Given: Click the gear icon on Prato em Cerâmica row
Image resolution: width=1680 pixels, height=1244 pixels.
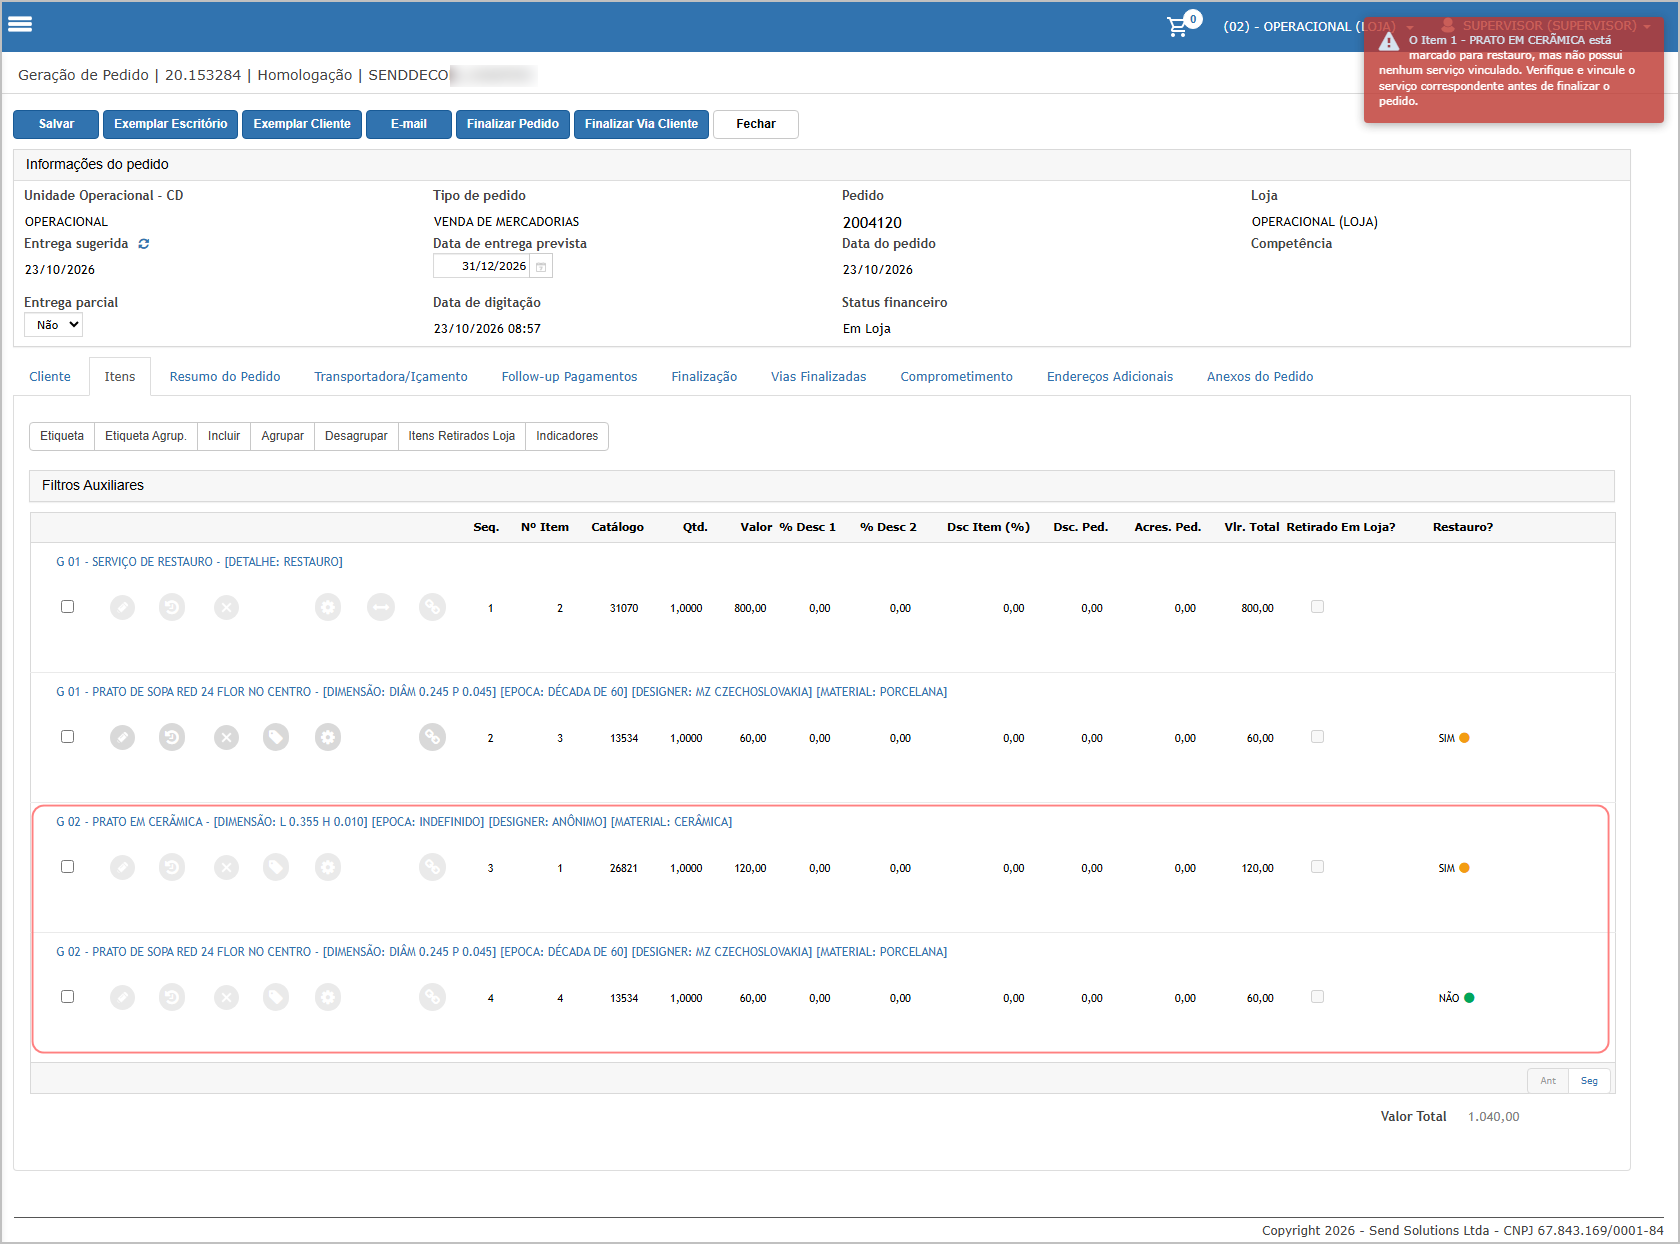Looking at the screenshot, I should pyautogui.click(x=328, y=867).
